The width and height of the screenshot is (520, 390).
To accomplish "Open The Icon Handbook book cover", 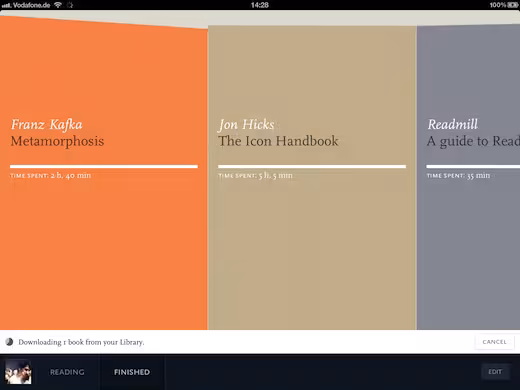I will click(312, 178).
